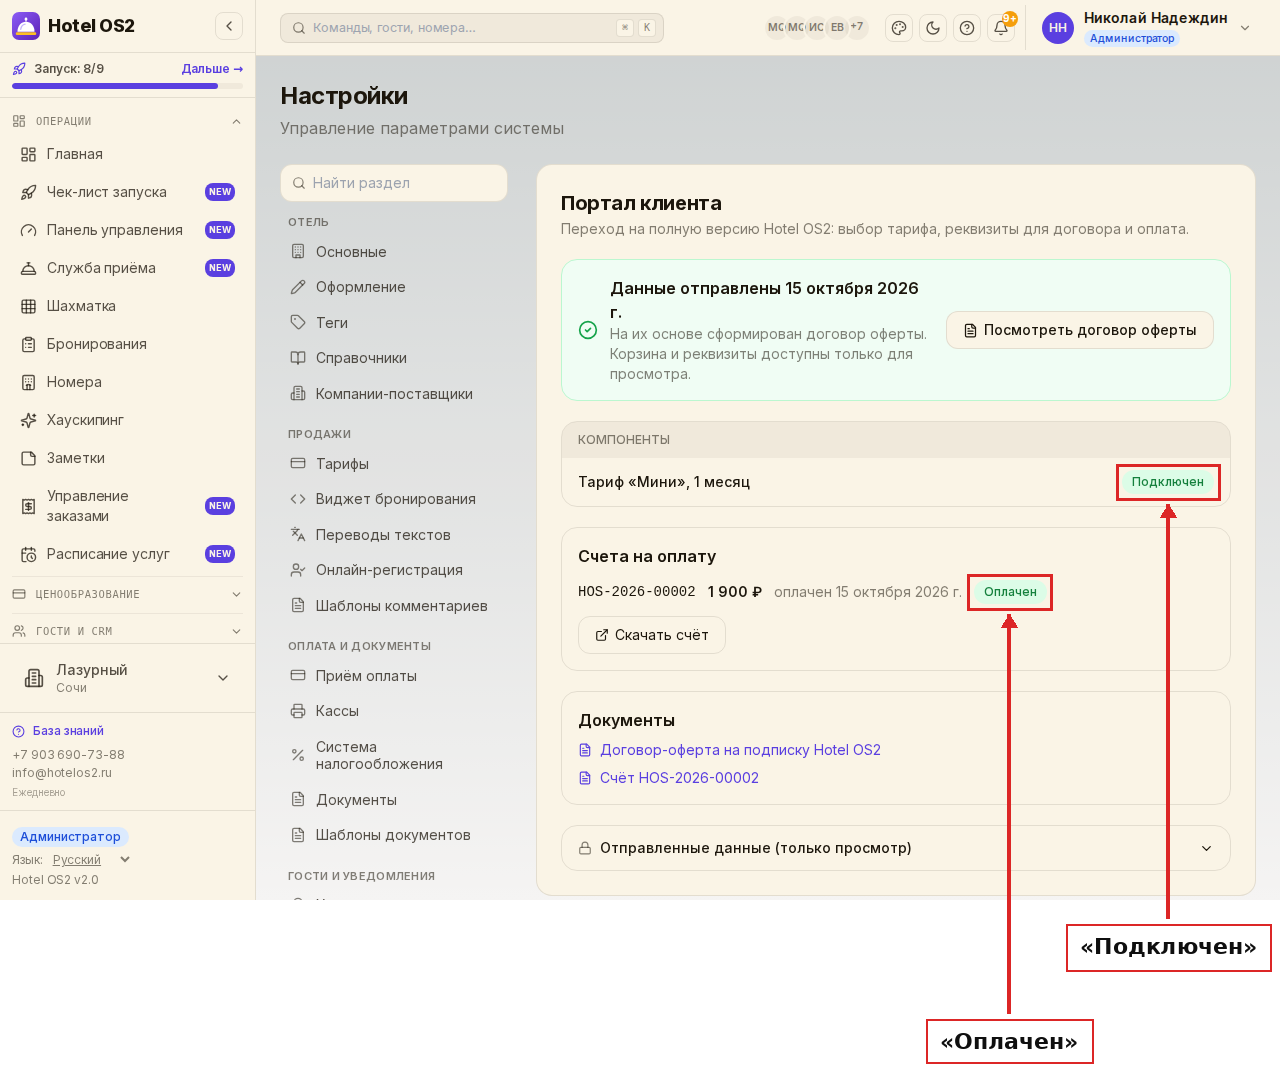Open Чек-лист запуска page
This screenshot has width=1280, height=1087.
coord(128,192)
